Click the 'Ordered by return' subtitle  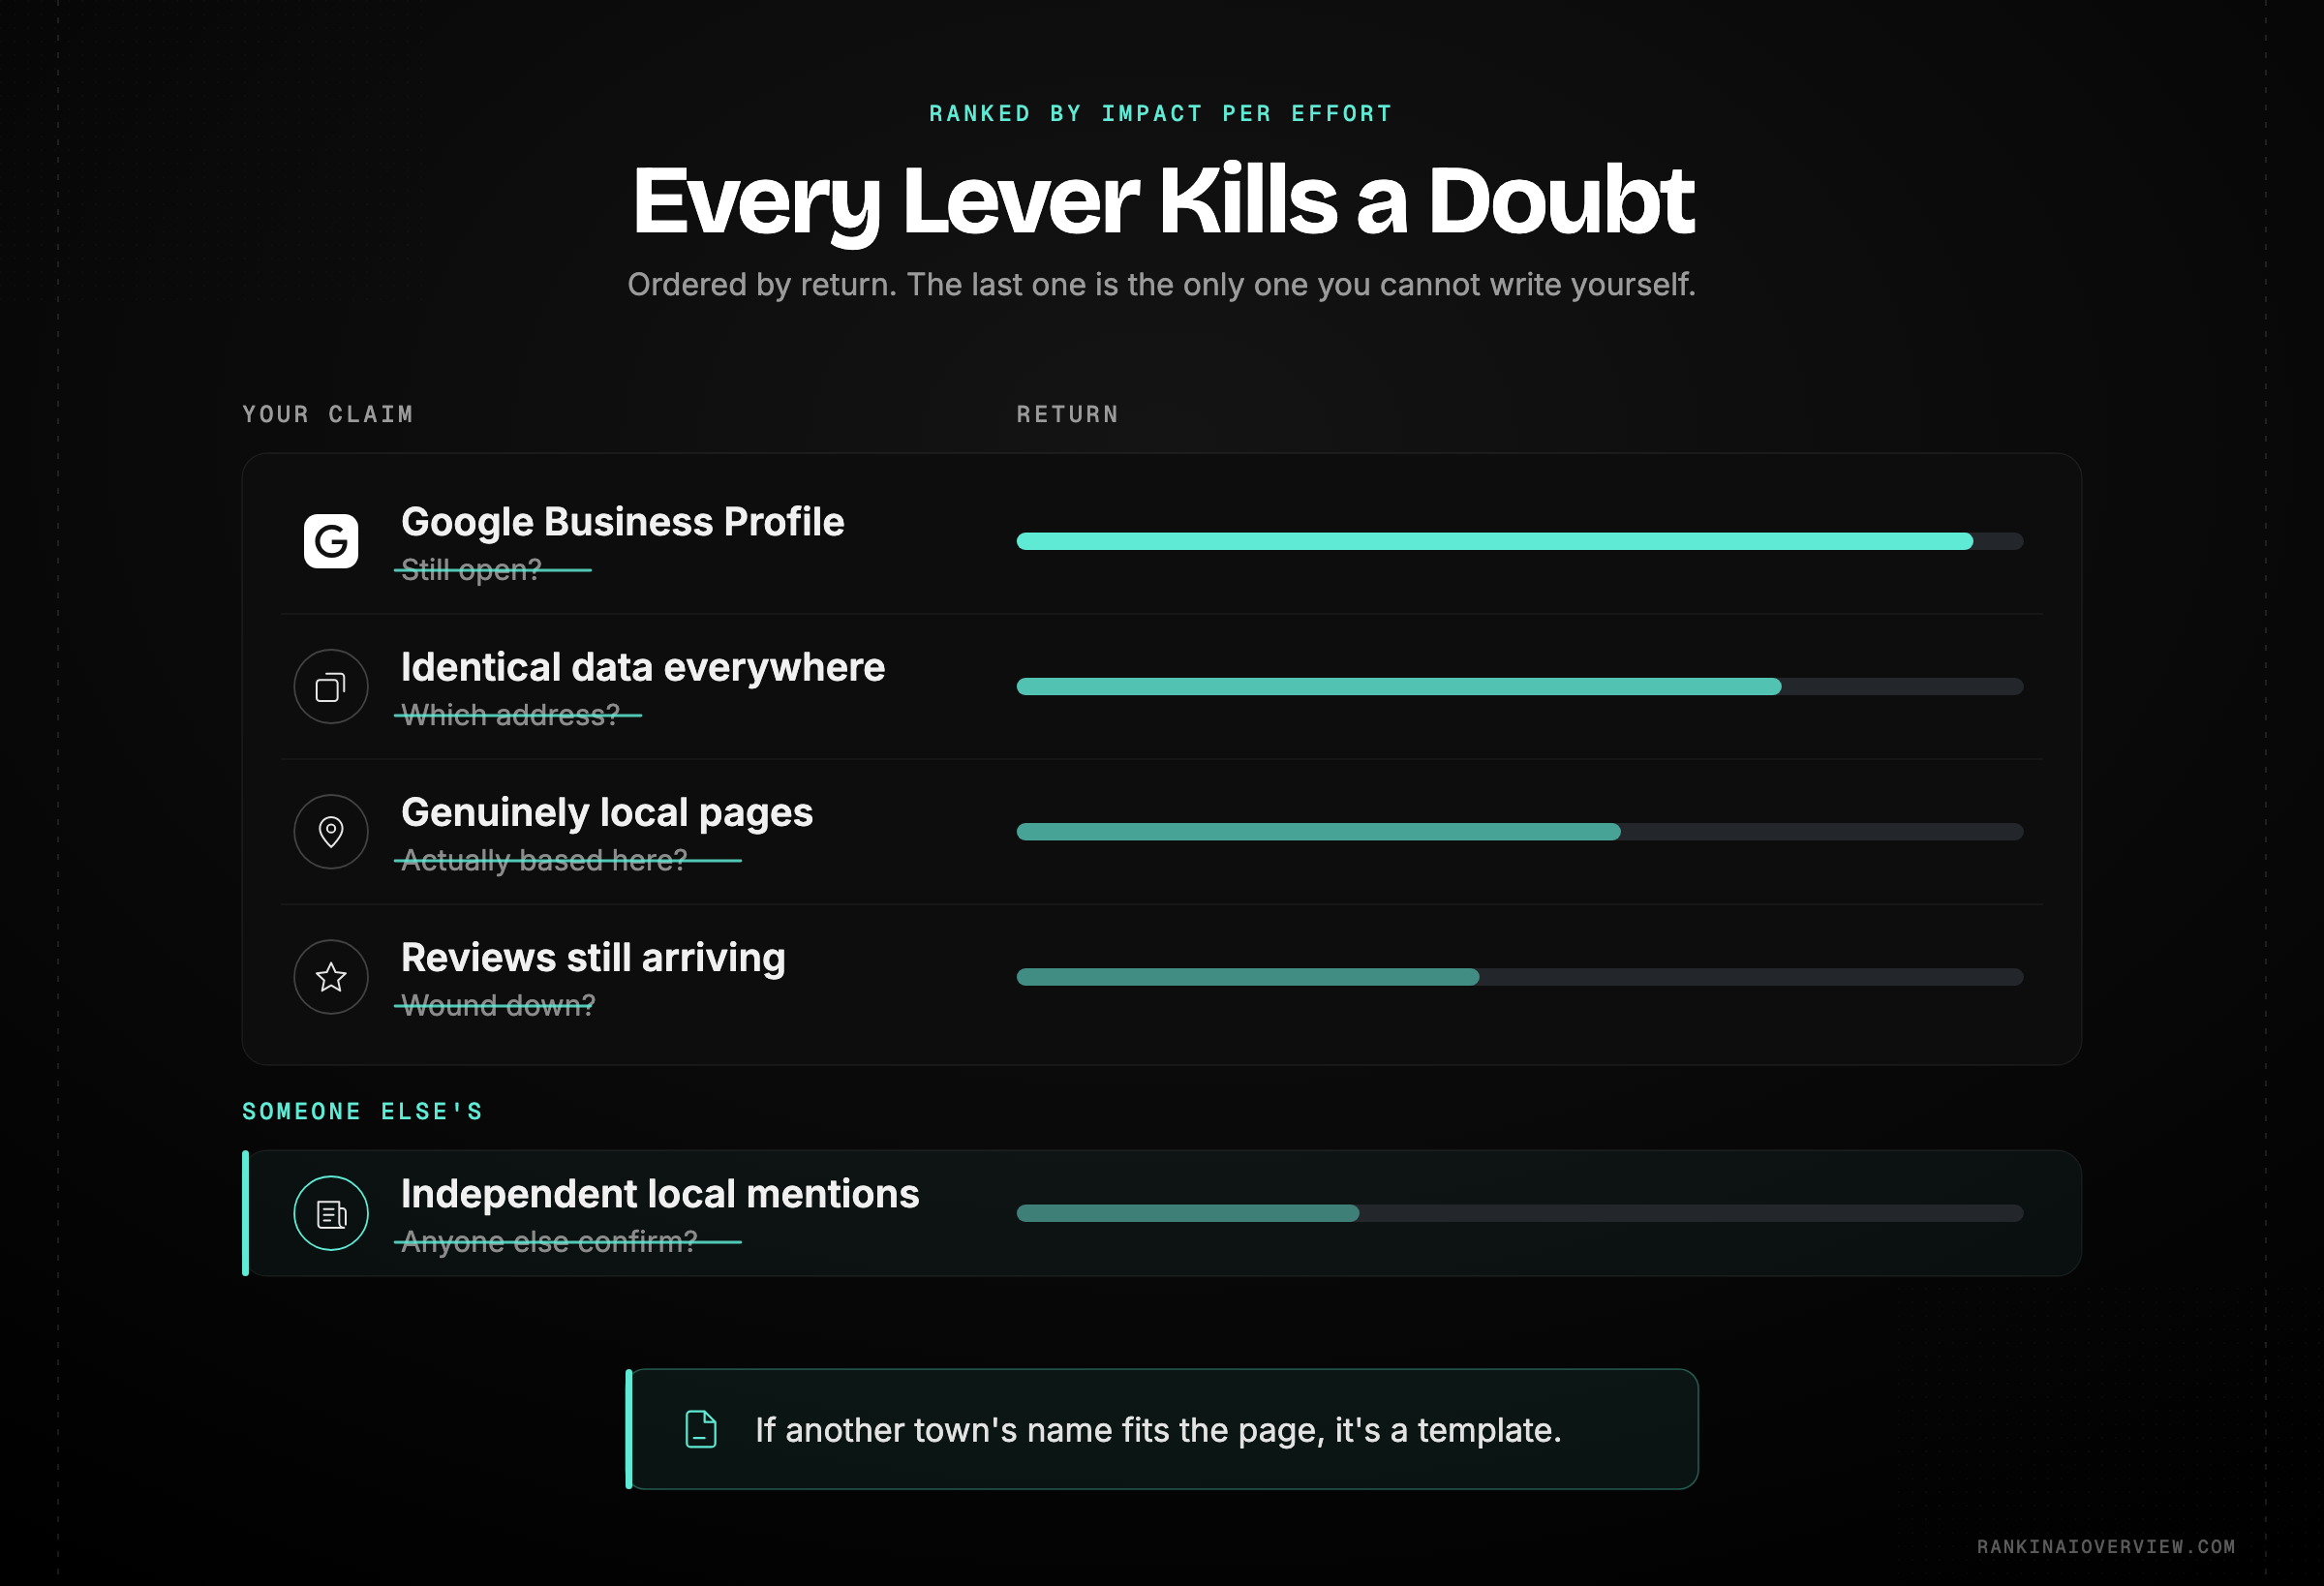pyautogui.click(x=1162, y=285)
